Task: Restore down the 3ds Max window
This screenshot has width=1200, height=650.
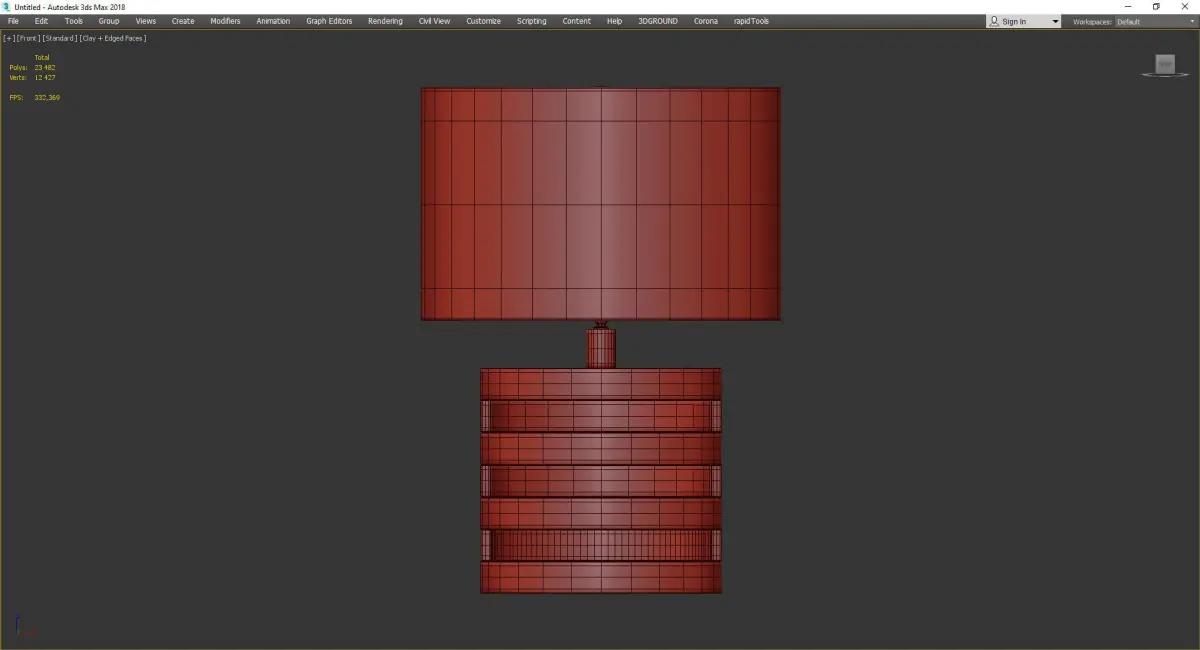Action: (x=1156, y=7)
